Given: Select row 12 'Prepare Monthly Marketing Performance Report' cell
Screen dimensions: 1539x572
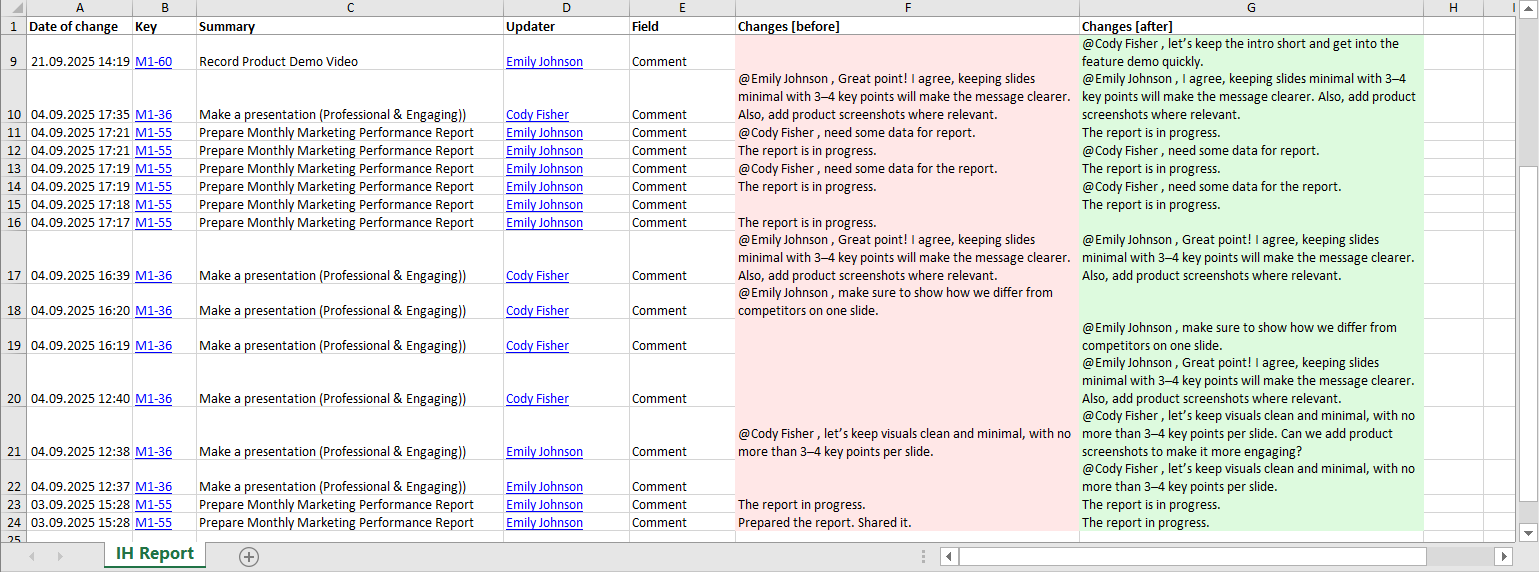Looking at the screenshot, I should (x=350, y=151).
